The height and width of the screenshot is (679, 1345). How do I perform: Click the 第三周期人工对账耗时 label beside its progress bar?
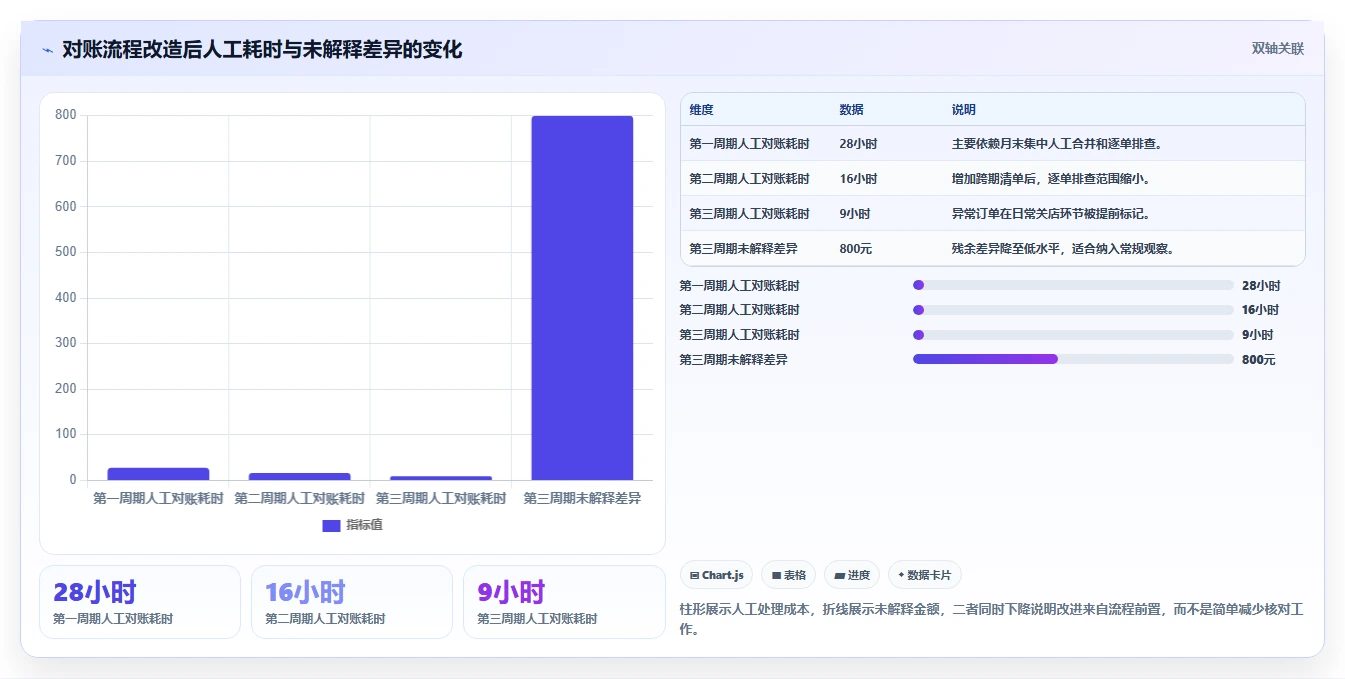tap(739, 335)
